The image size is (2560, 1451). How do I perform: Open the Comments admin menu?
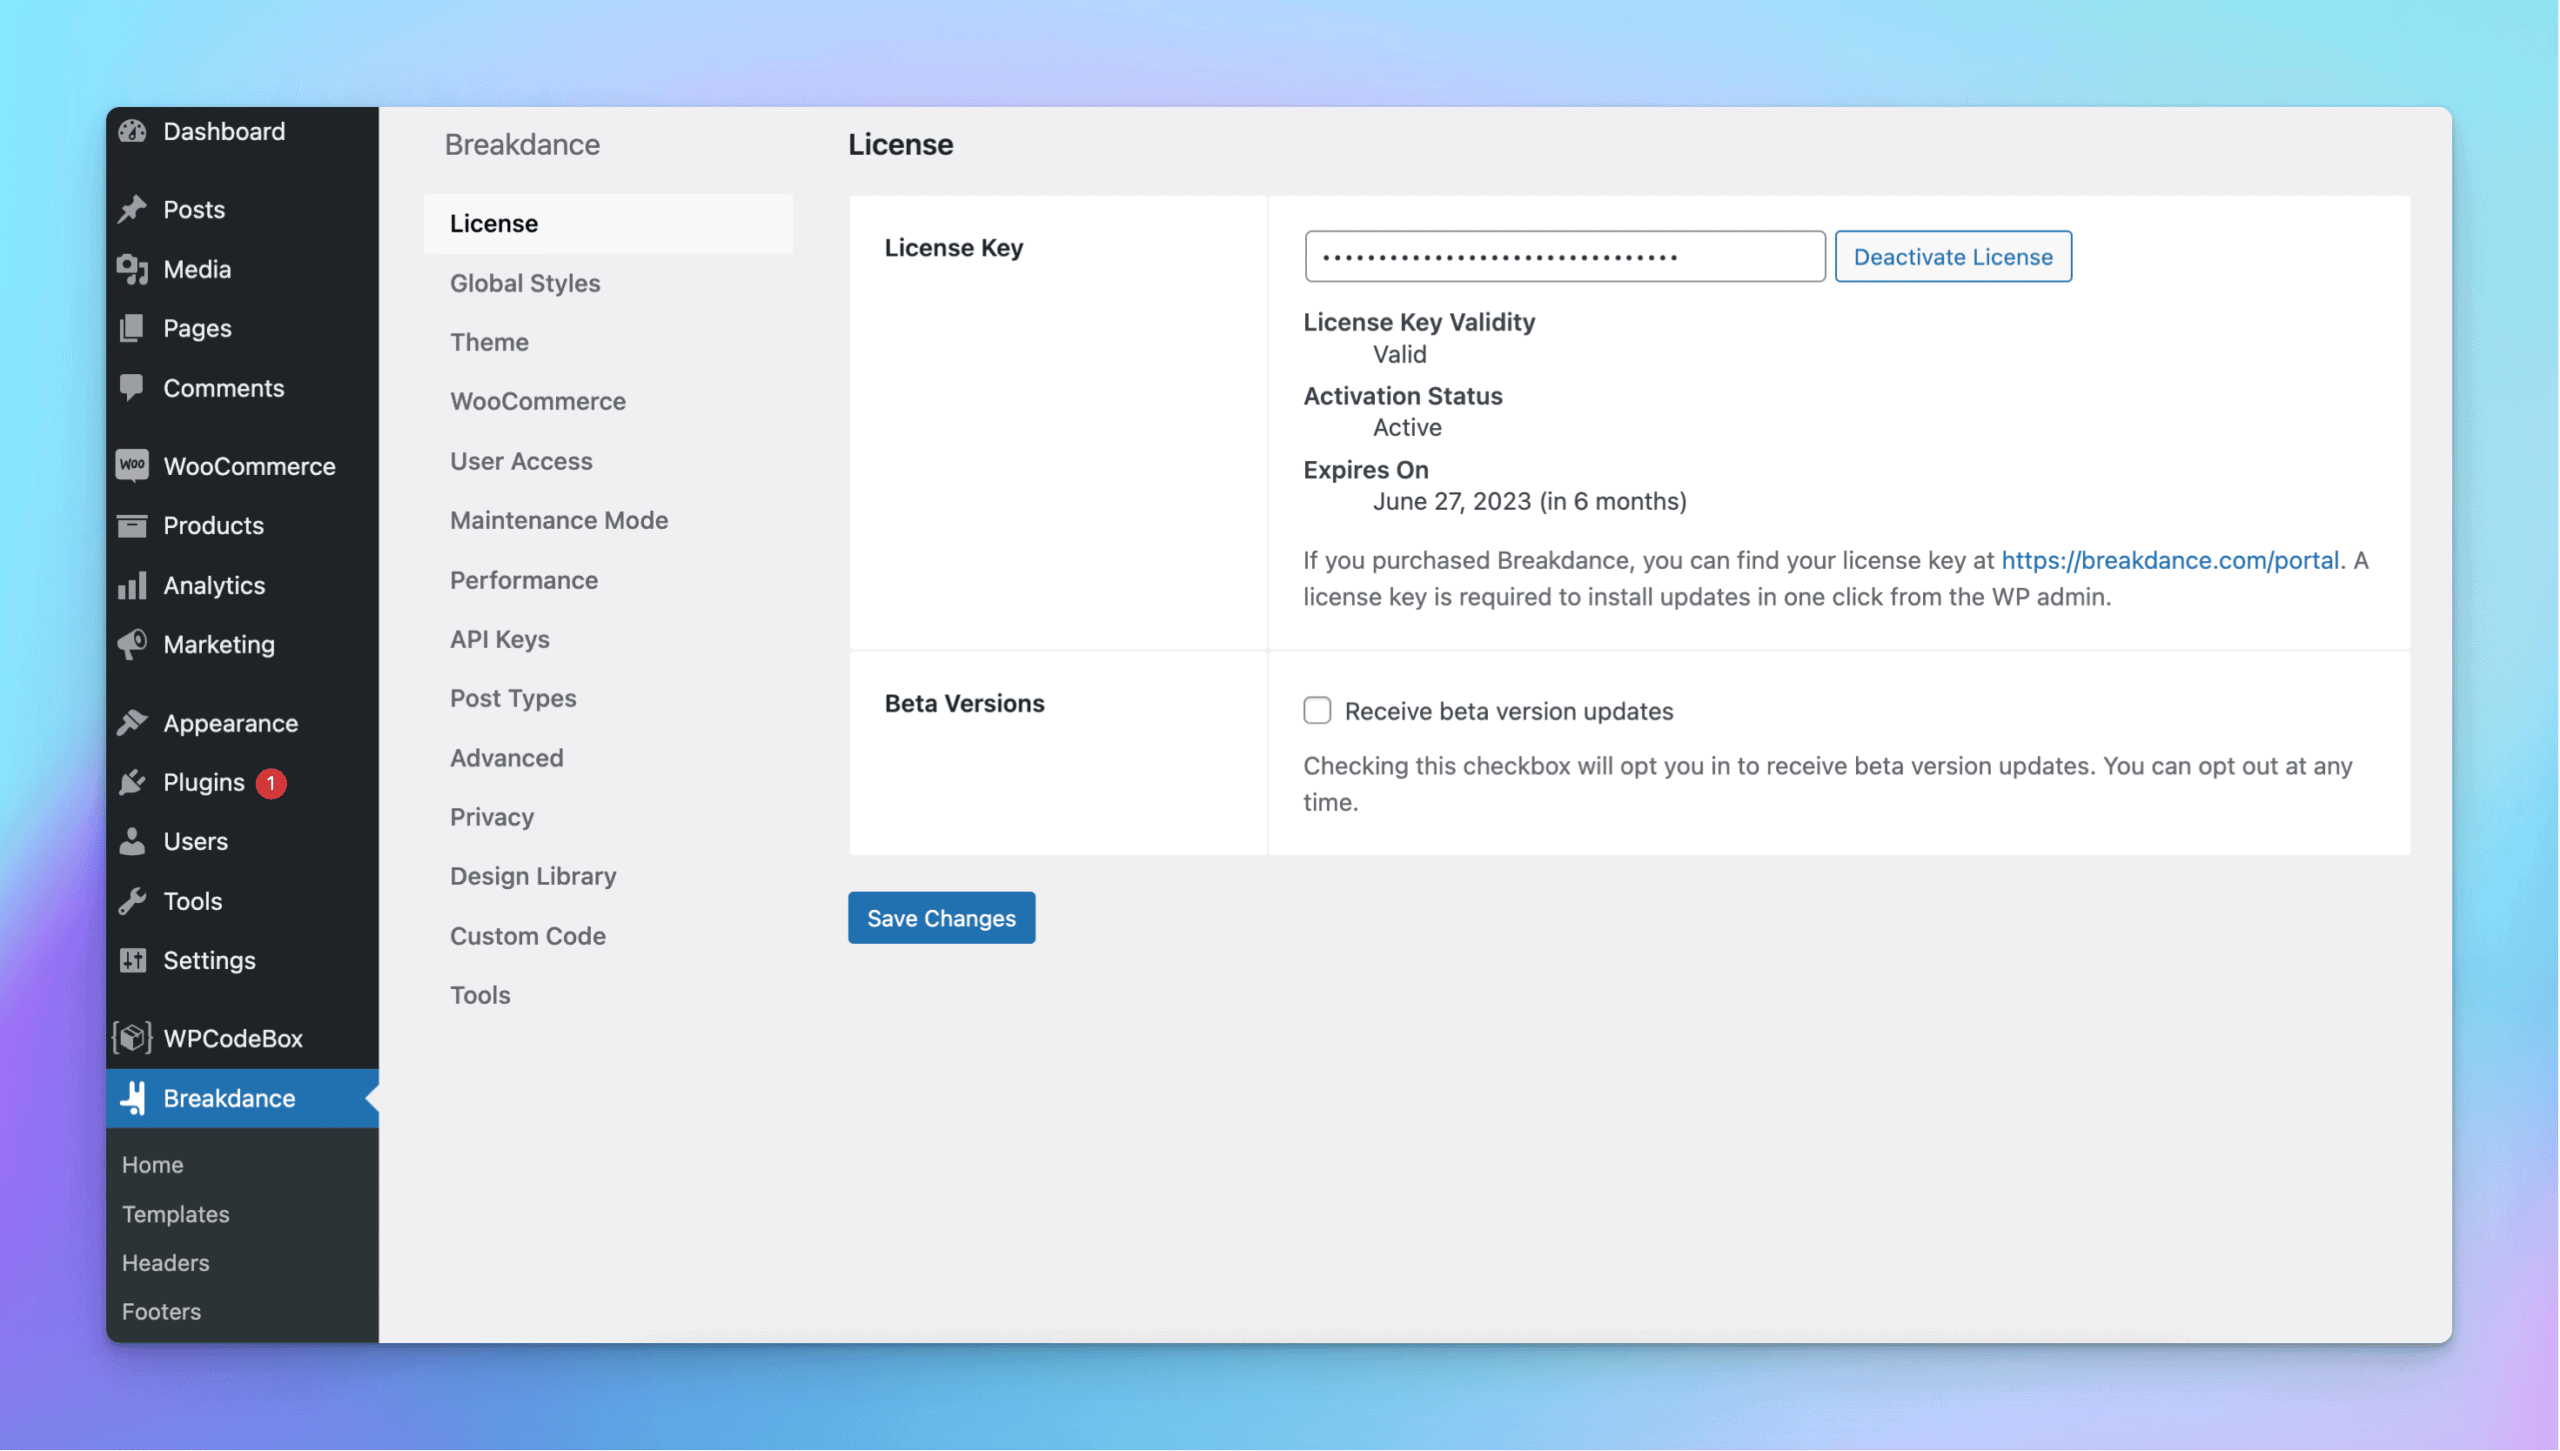[x=242, y=388]
